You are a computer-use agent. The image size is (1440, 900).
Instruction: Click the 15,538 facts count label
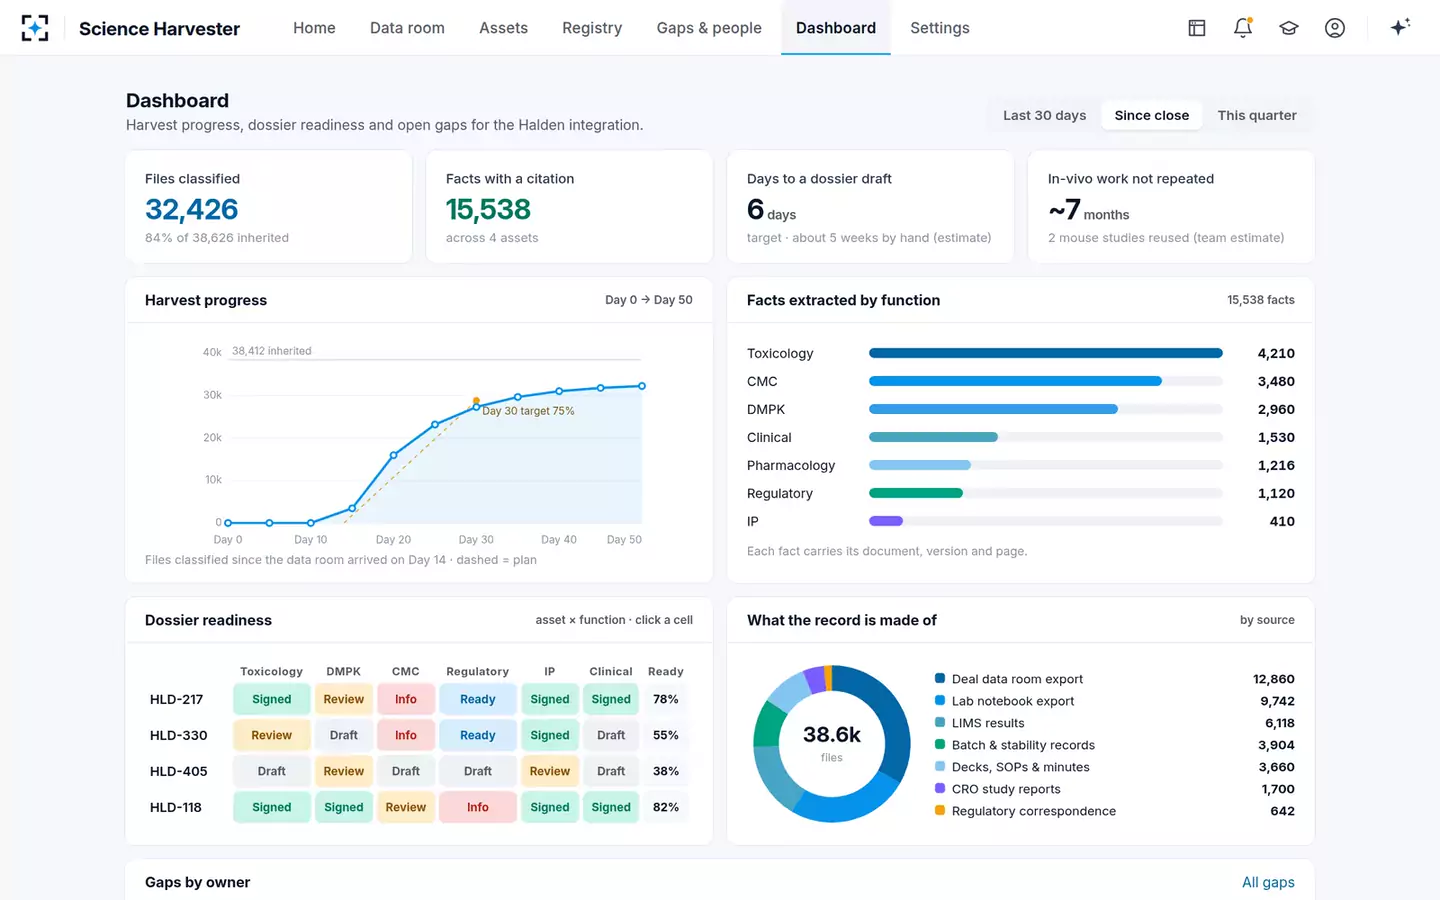(1261, 300)
